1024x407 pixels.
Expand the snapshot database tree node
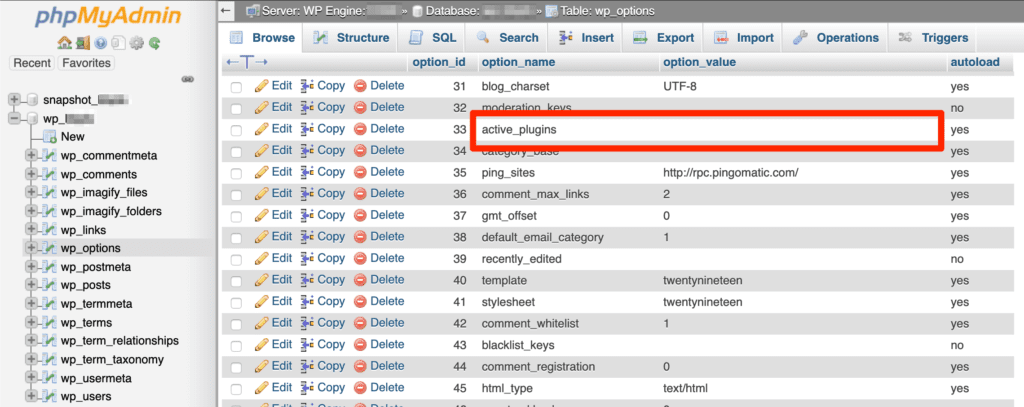pyautogui.click(x=15, y=100)
